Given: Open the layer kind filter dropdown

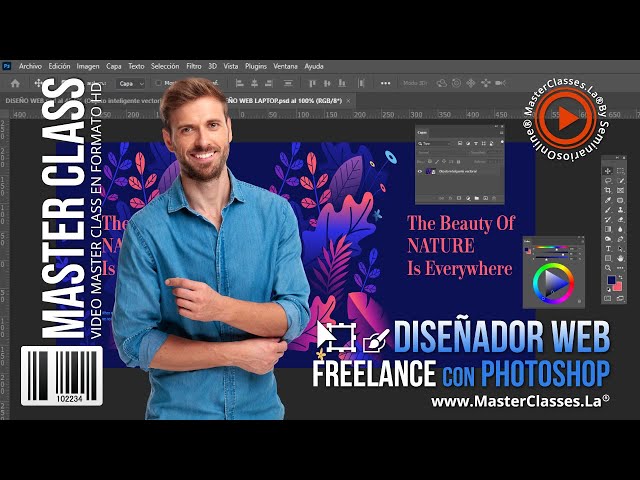Looking at the screenshot, I should coord(434,144).
